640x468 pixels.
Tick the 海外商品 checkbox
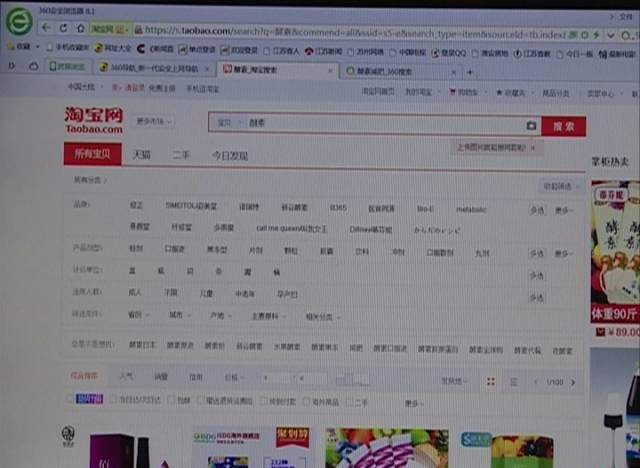[306, 401]
